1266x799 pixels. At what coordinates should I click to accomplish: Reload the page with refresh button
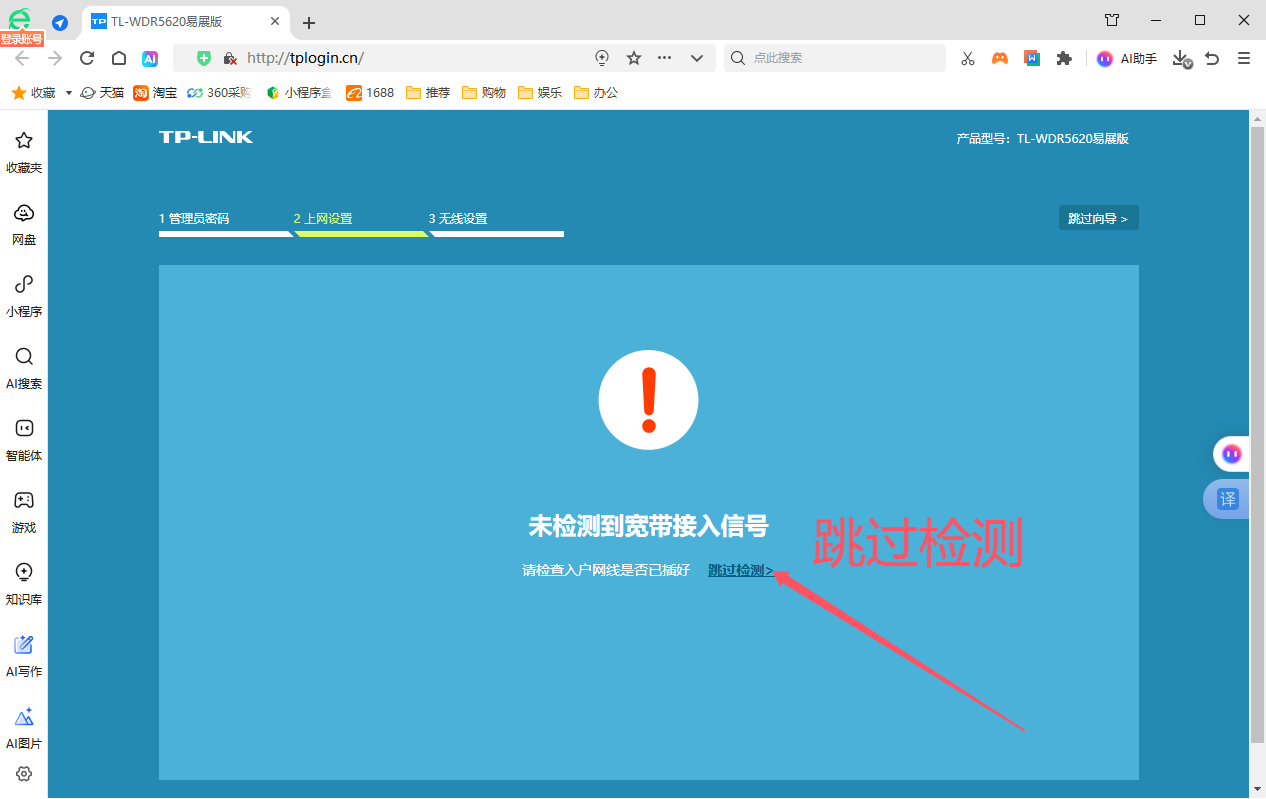[x=87, y=58]
